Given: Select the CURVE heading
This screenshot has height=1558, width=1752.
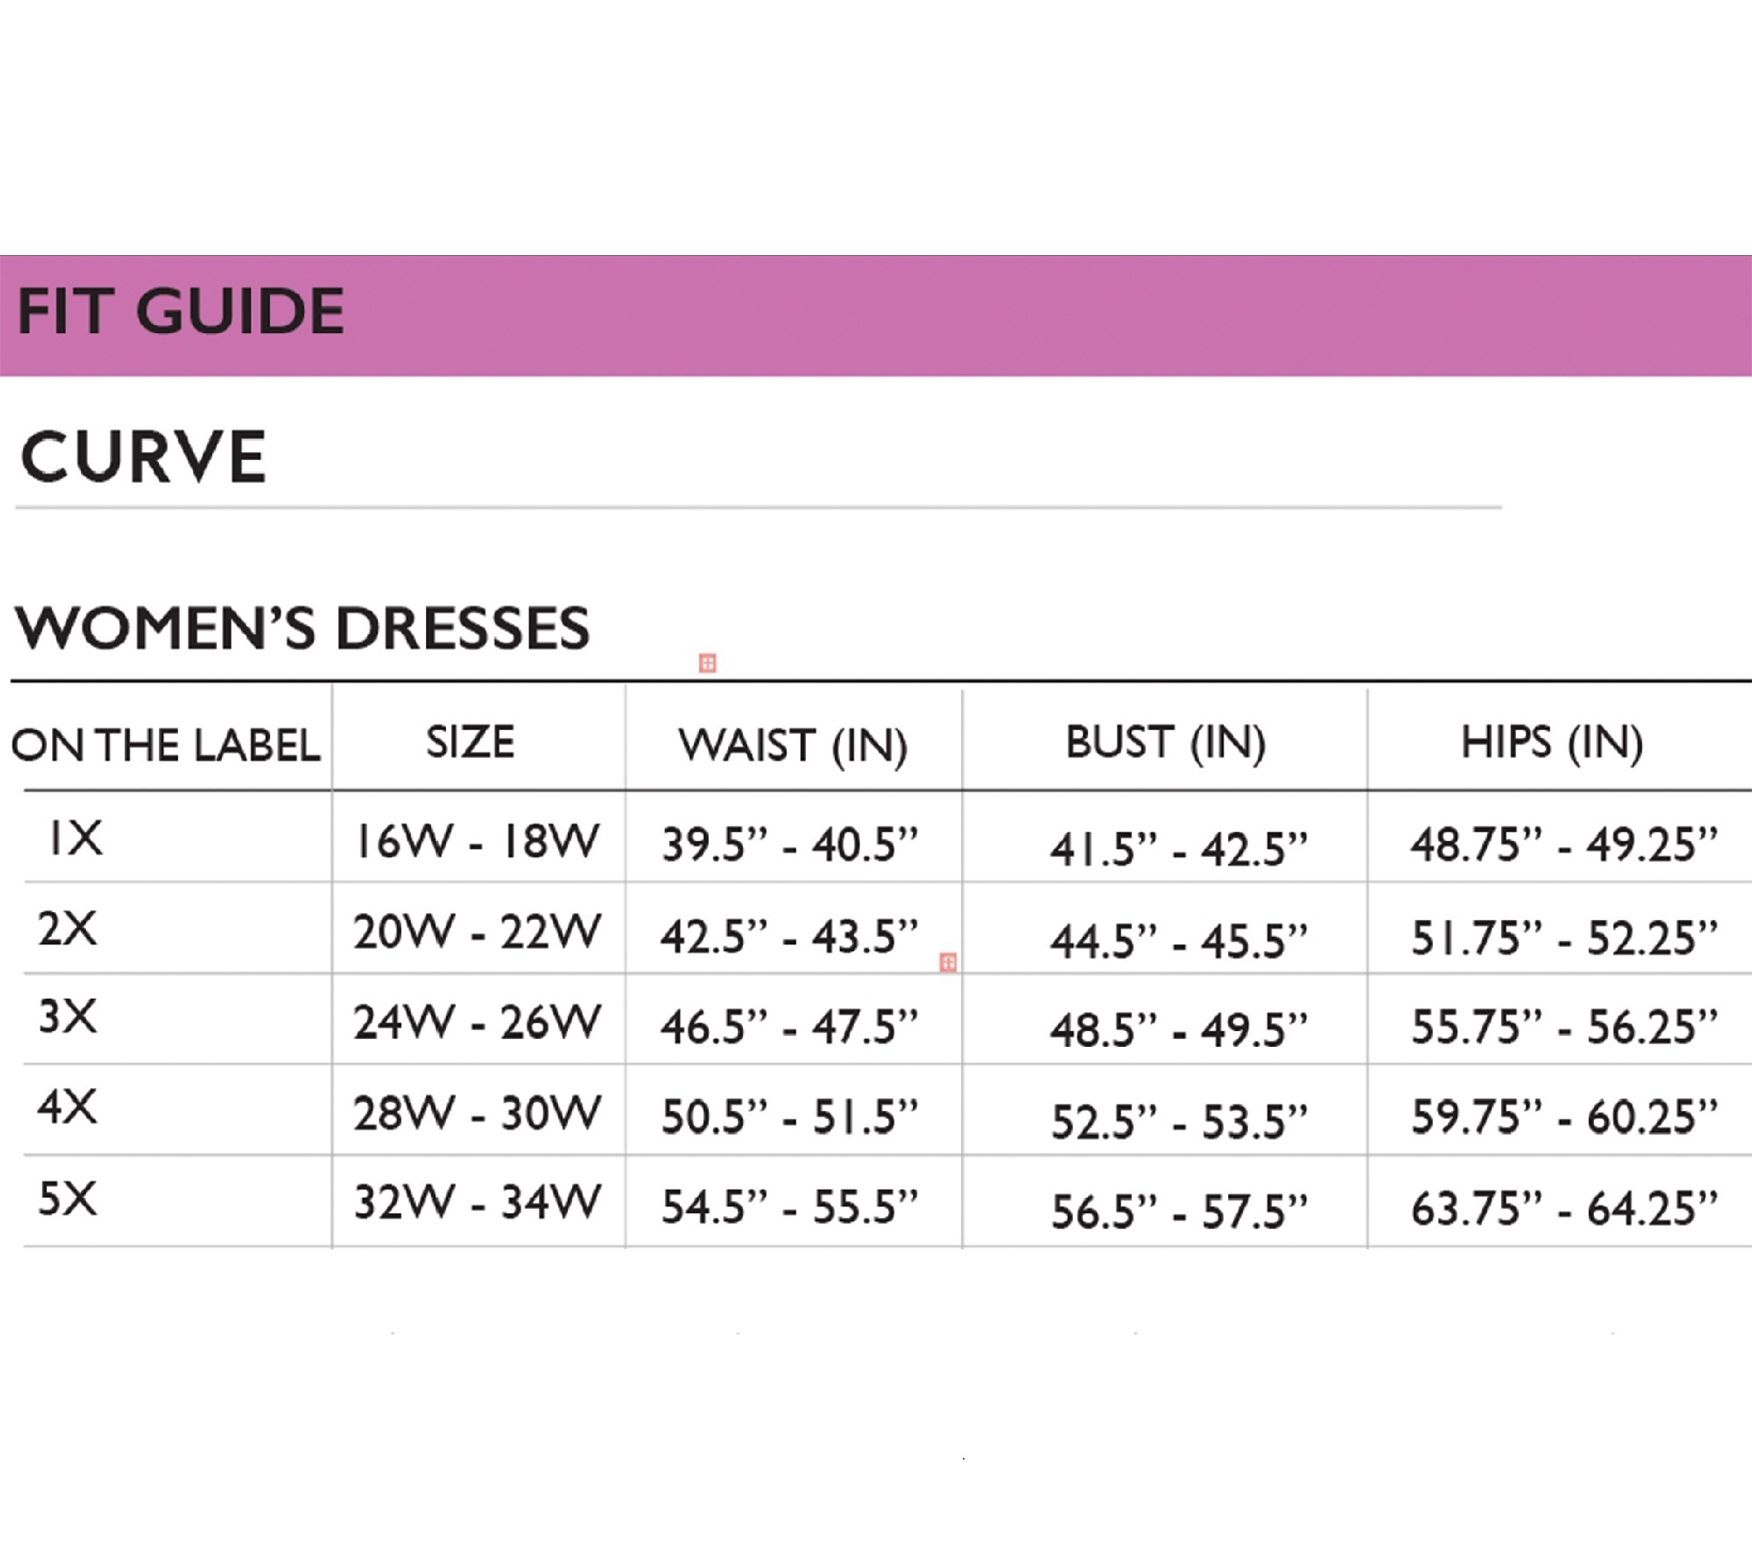Looking at the screenshot, I should click(x=143, y=458).
